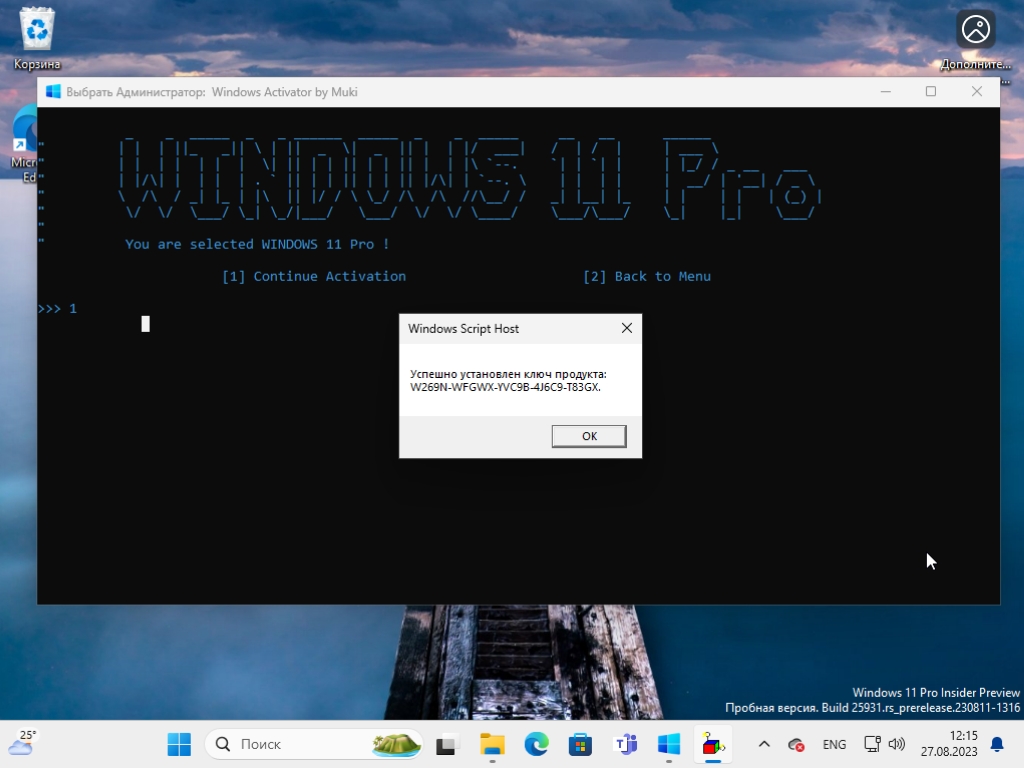Open the clock and date 27.08.2023

tap(949, 744)
